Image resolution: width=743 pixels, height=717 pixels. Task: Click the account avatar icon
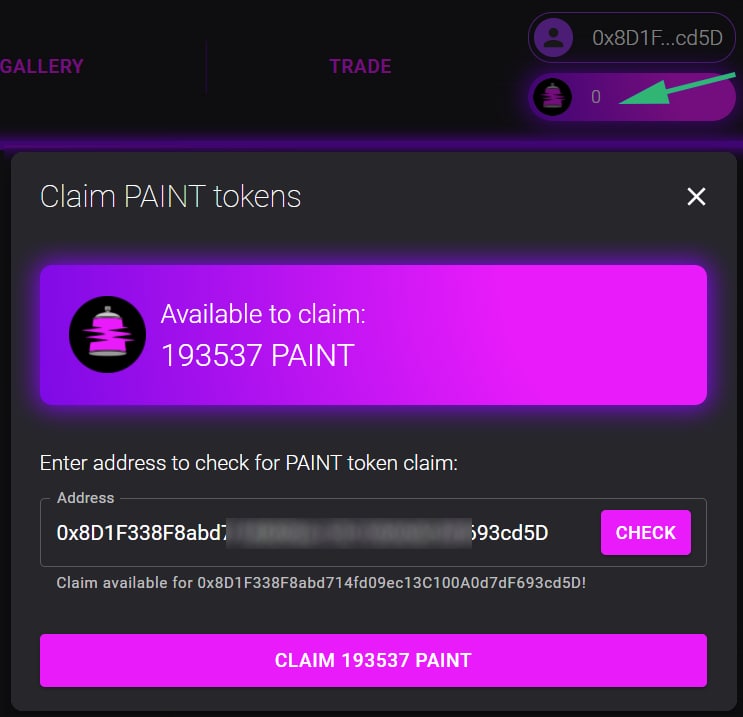pos(552,38)
